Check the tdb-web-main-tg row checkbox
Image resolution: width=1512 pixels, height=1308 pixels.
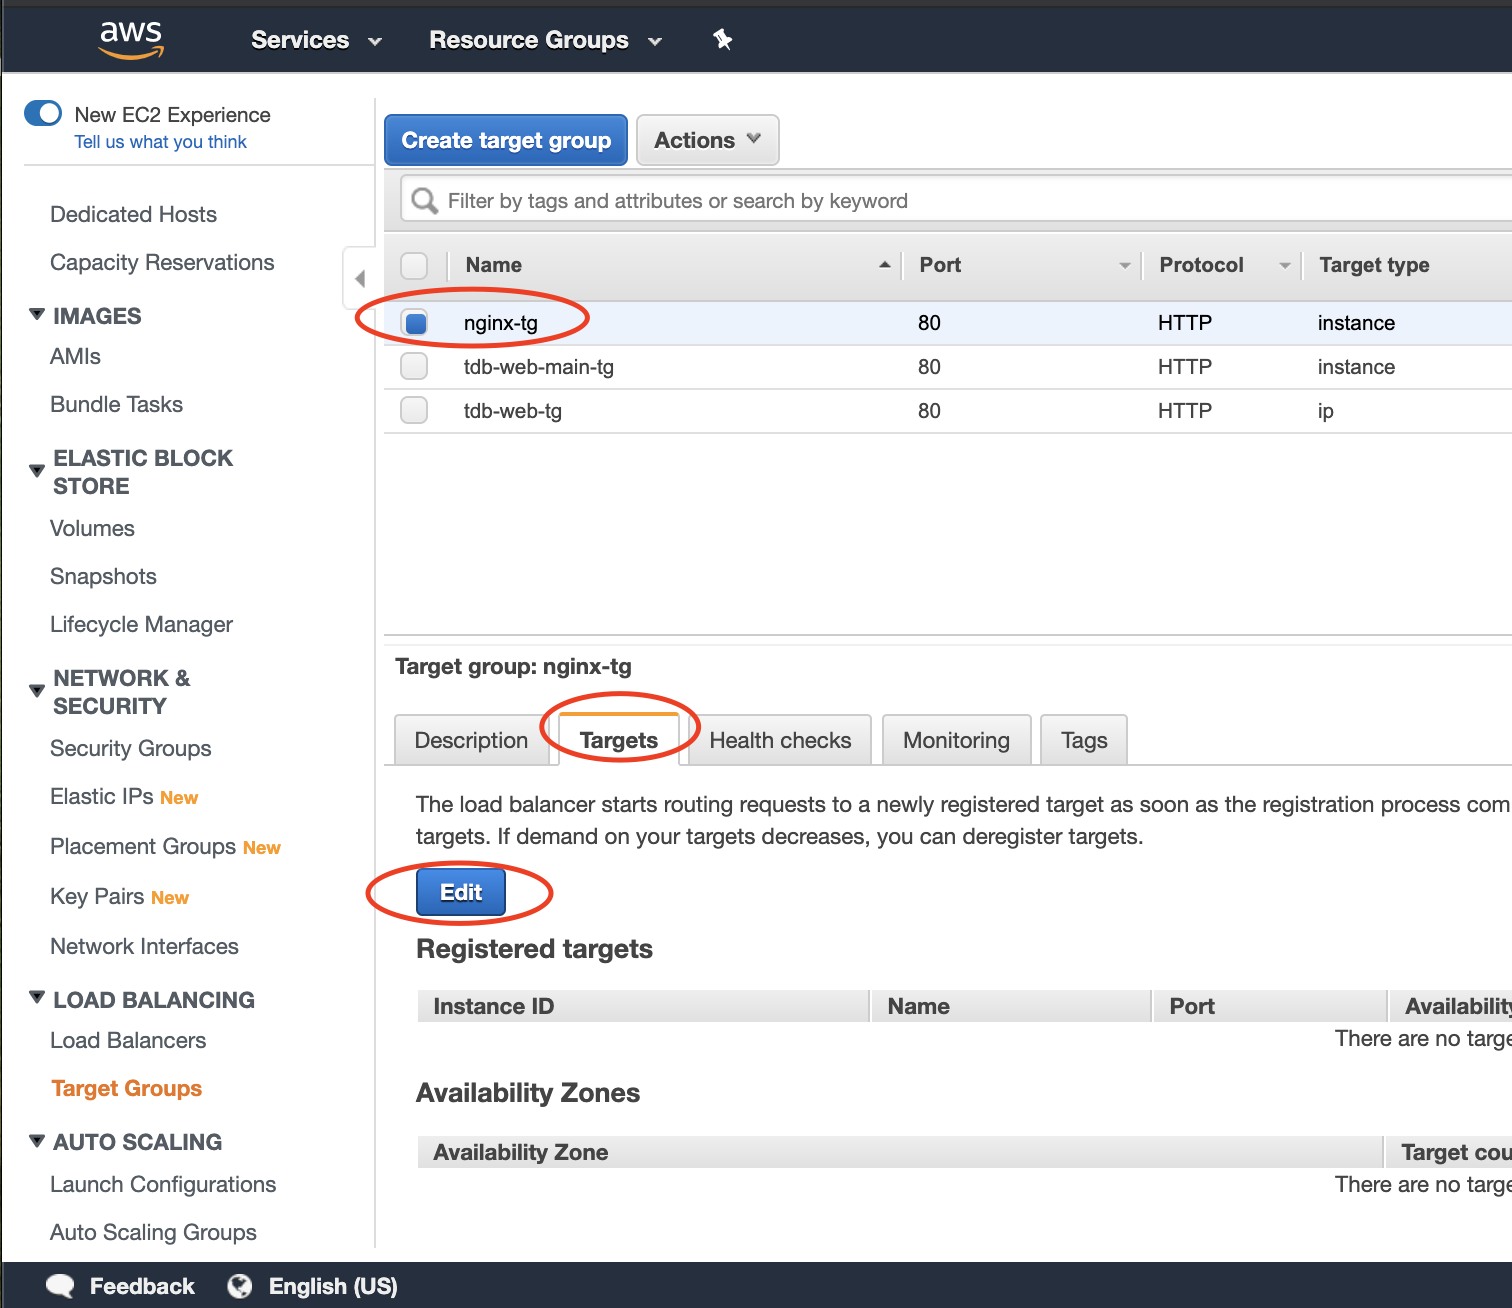(x=414, y=367)
